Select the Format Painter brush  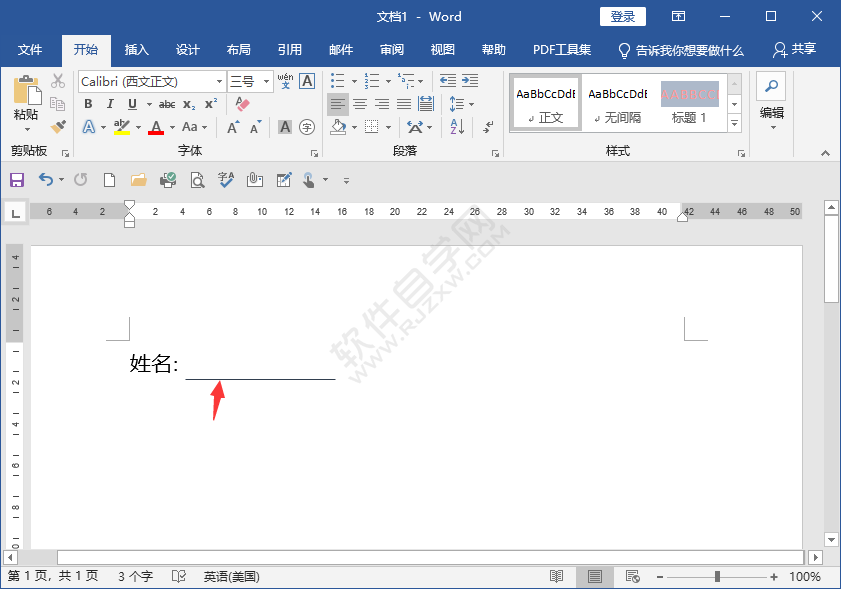point(58,127)
